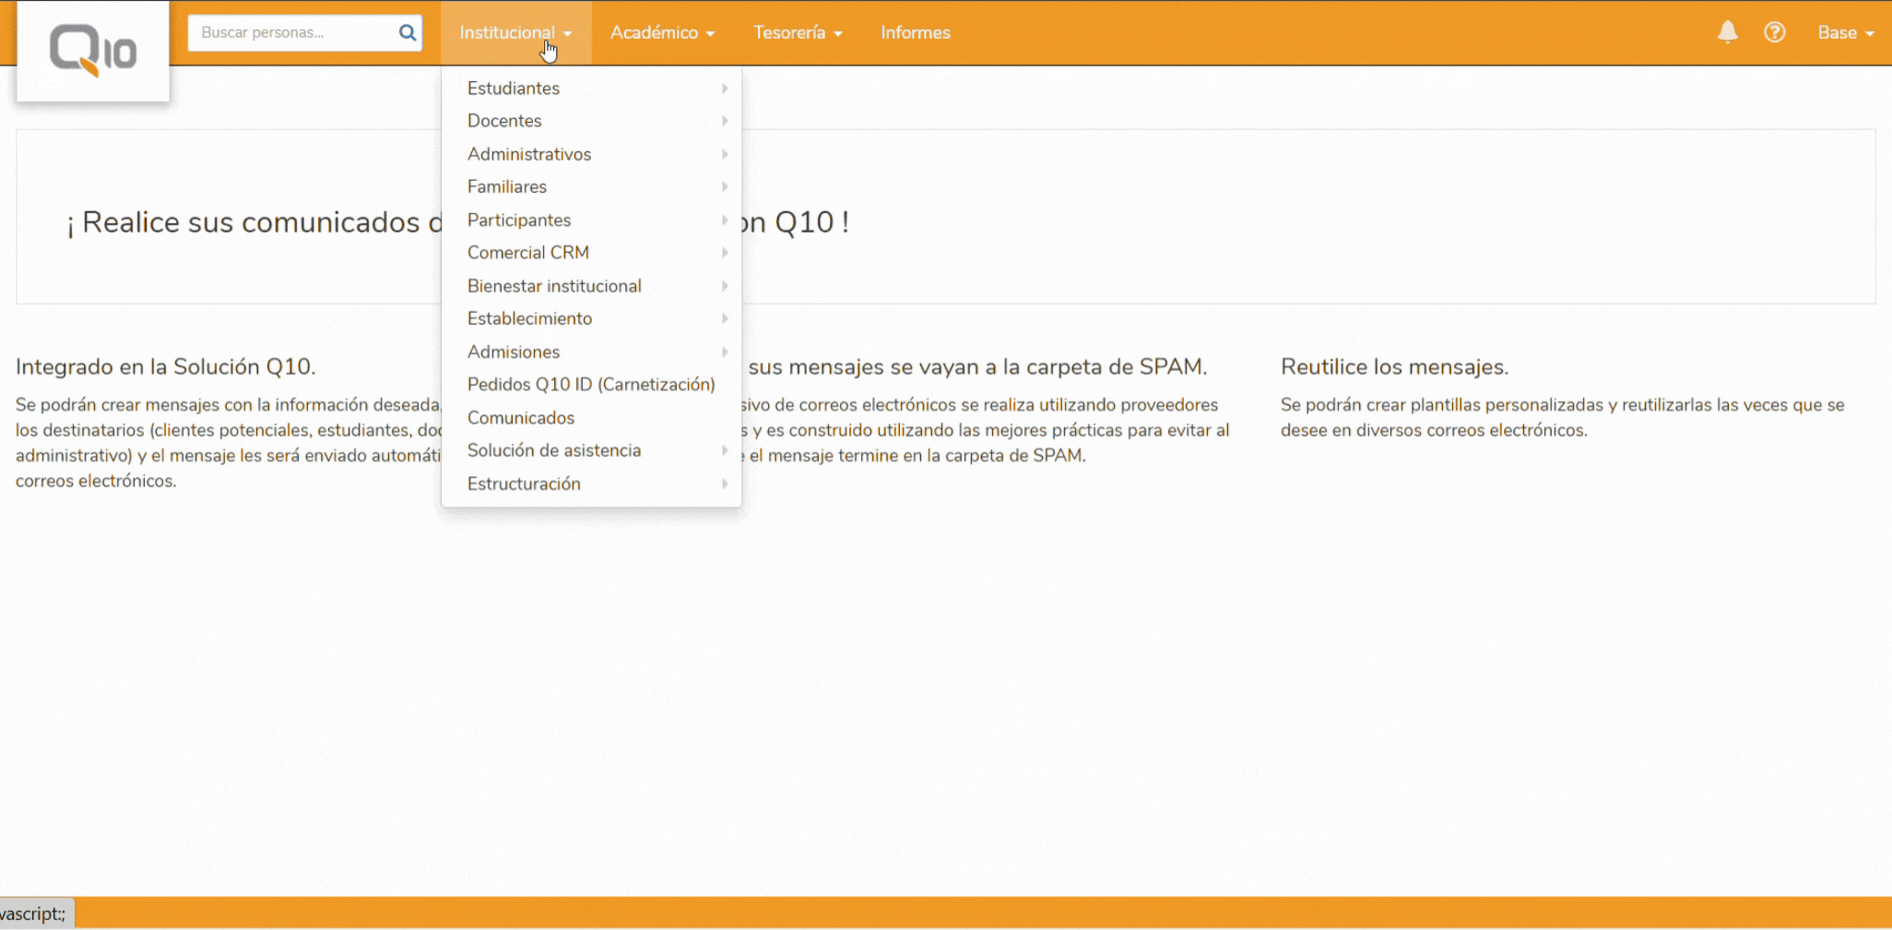This screenshot has width=1892, height=930.
Task: Click the Q10 logo
Action: coord(92,50)
